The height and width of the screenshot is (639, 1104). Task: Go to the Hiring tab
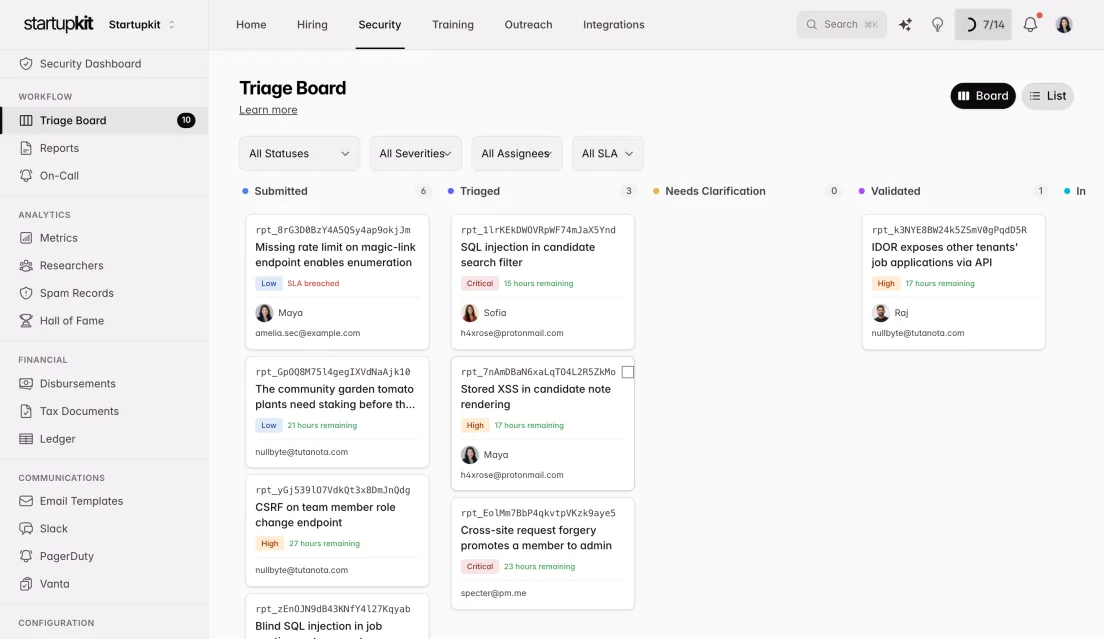[312, 25]
